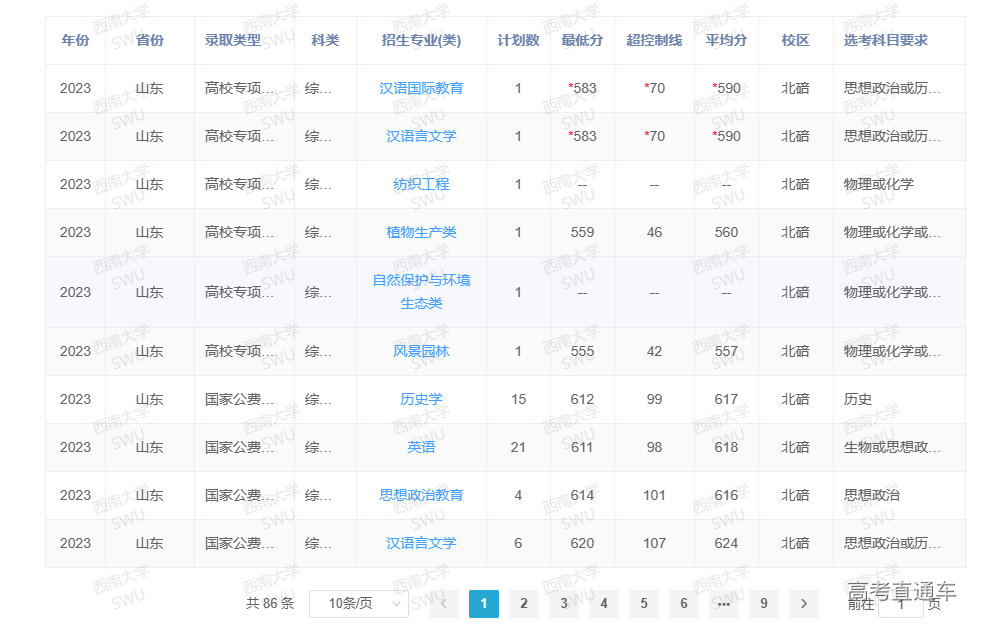This screenshot has width=985, height=631.
Task: Open the 英语 major link
Action: 421,447
